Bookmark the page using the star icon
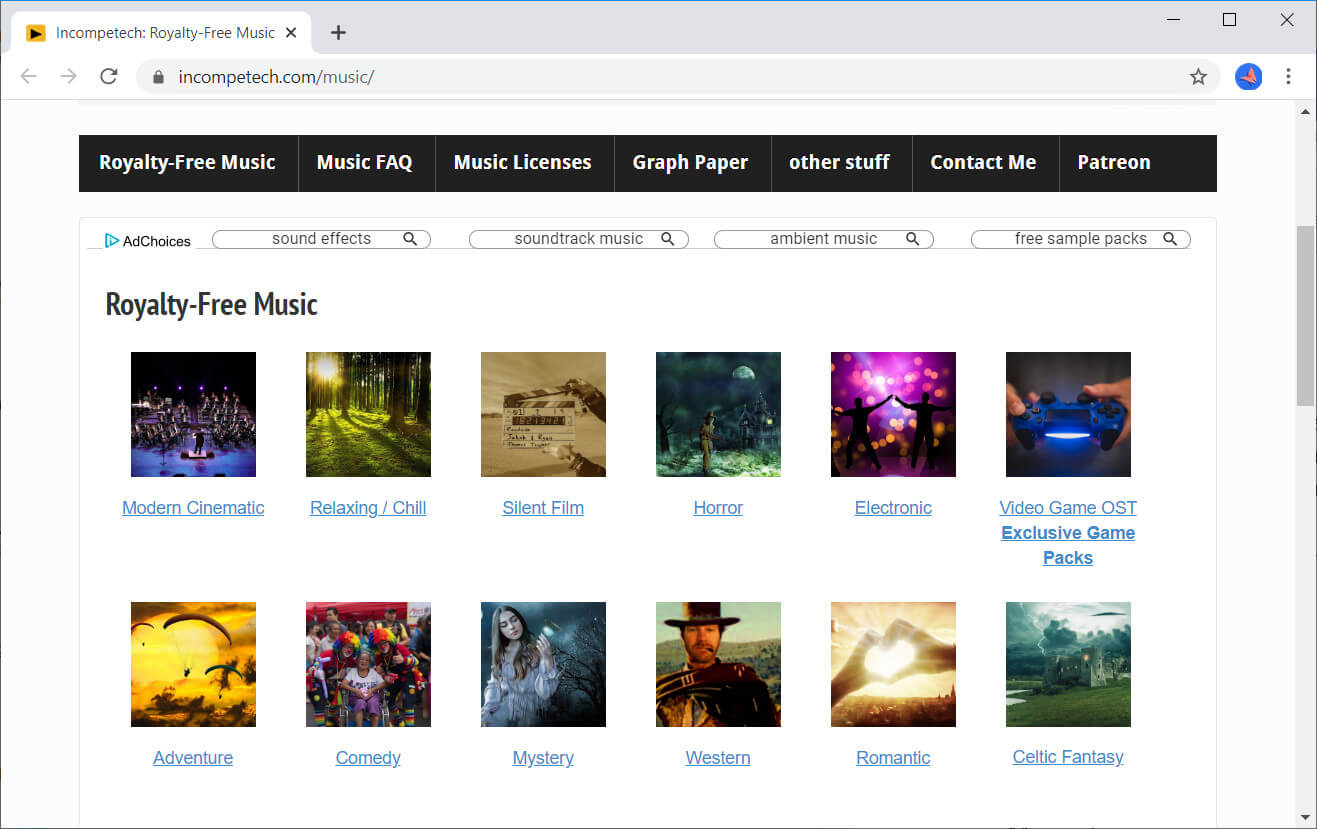This screenshot has width=1317, height=829. 1198,76
